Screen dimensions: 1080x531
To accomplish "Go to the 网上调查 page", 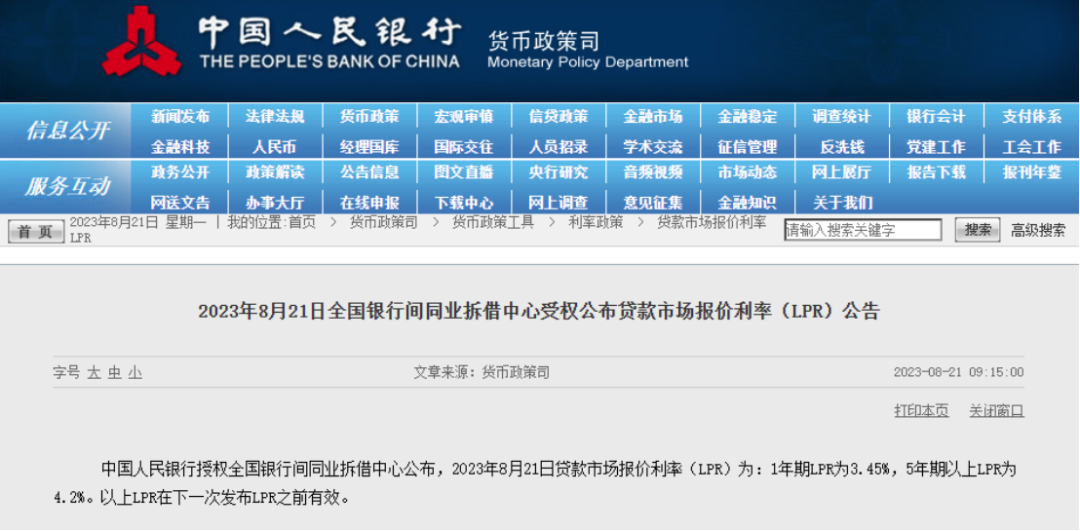I will tap(558, 202).
